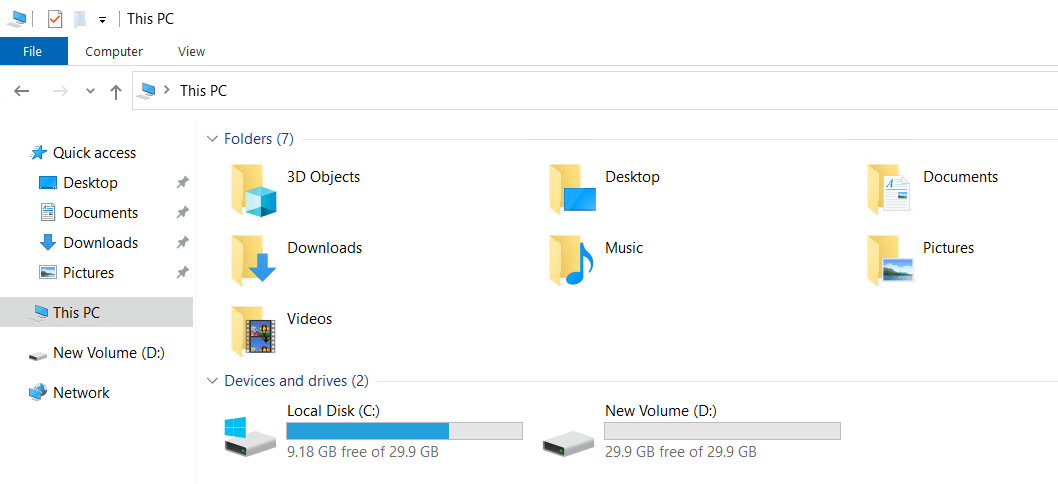Screen dimensions: 1058x484
Task: Open the Pictures folder in main pane
Action: (x=889, y=261)
